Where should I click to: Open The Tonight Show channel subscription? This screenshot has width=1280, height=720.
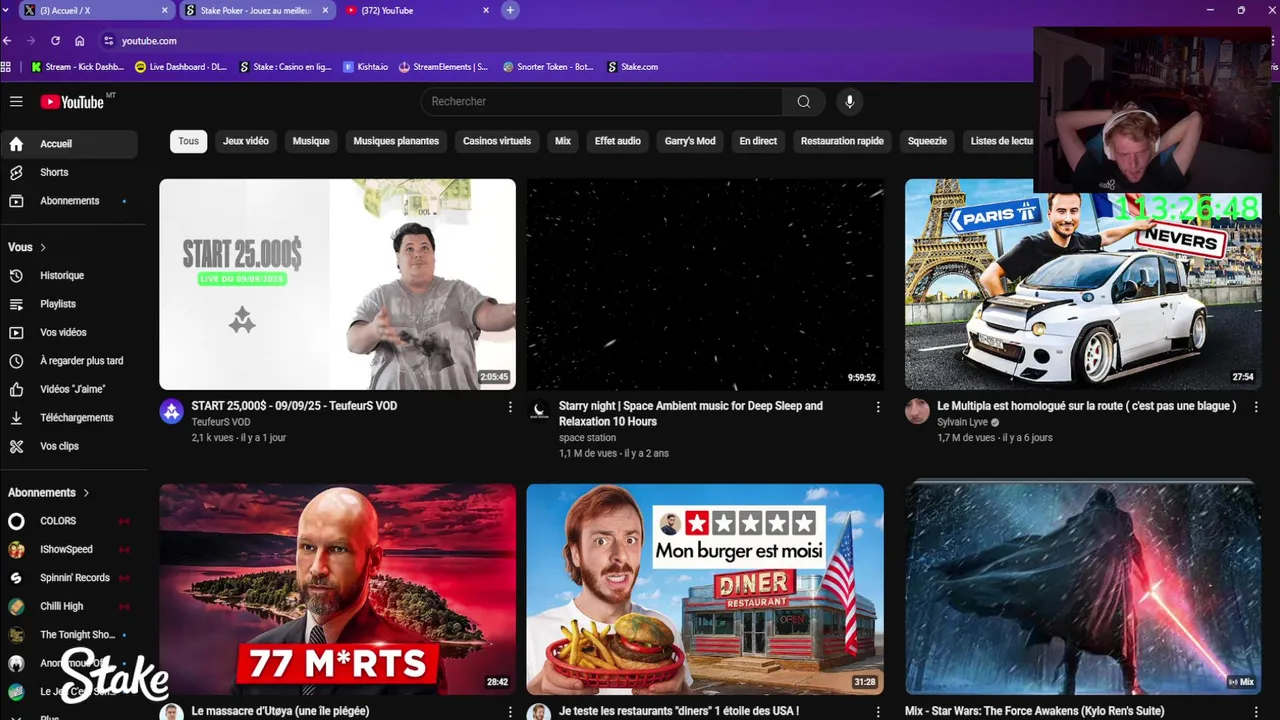pos(69,635)
